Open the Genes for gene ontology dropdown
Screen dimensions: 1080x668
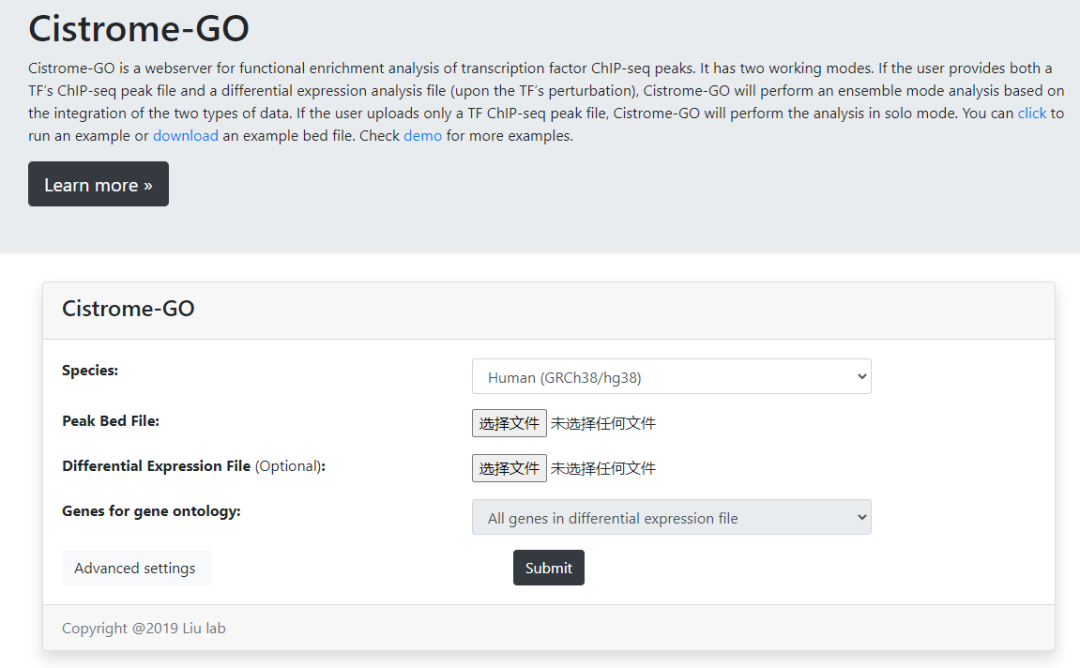point(672,517)
